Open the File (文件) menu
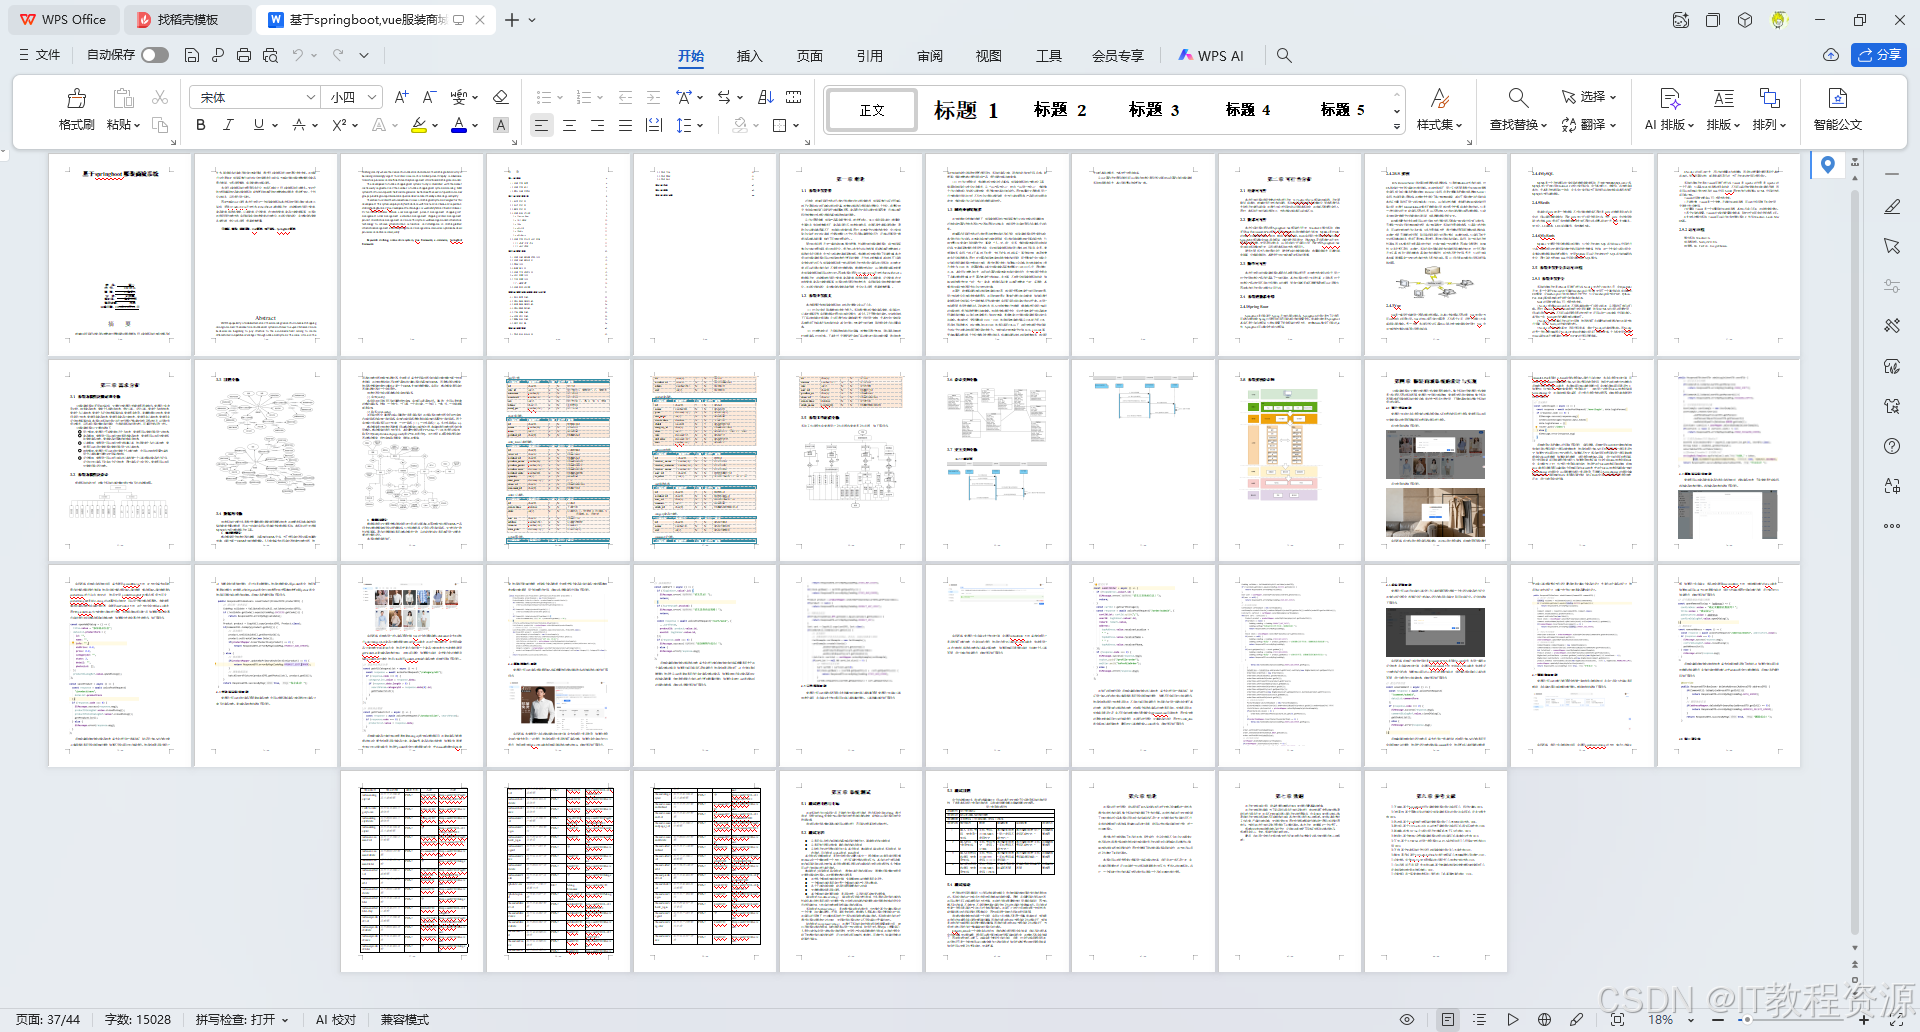1920x1032 pixels. click(40, 55)
